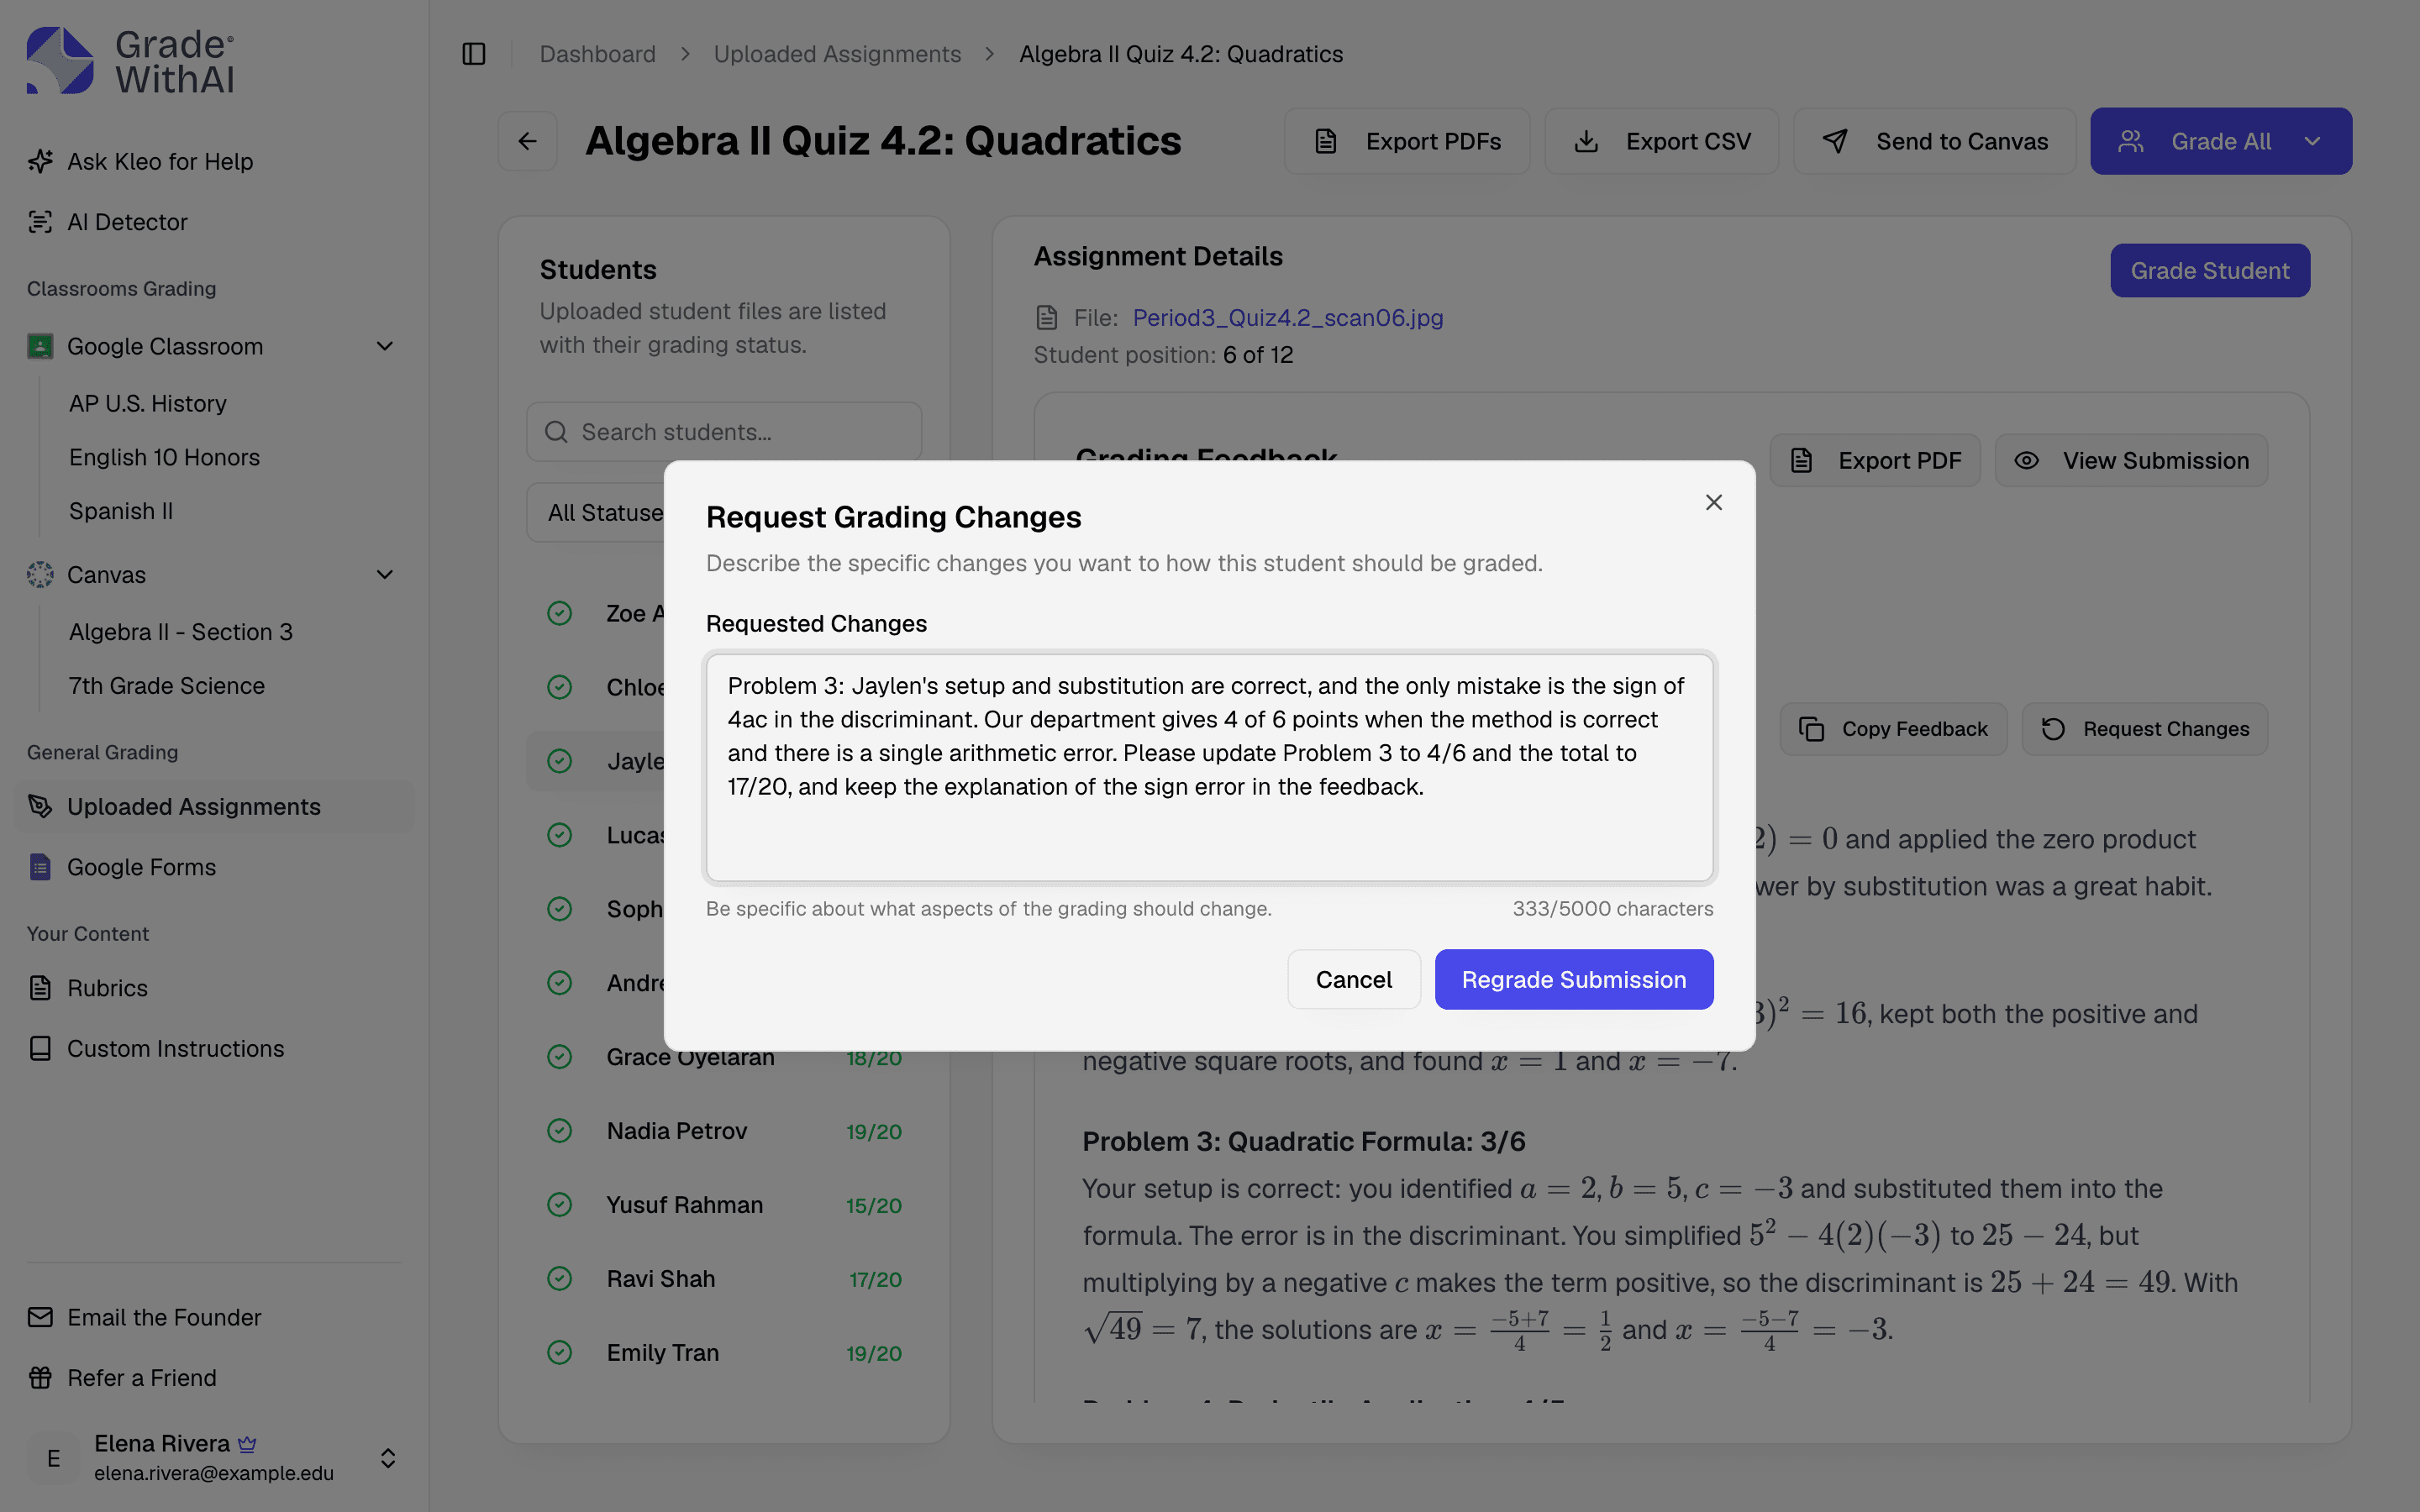Open Algebra II - Section 3
Viewport: 2420px width, 1512px height.
pos(181,632)
